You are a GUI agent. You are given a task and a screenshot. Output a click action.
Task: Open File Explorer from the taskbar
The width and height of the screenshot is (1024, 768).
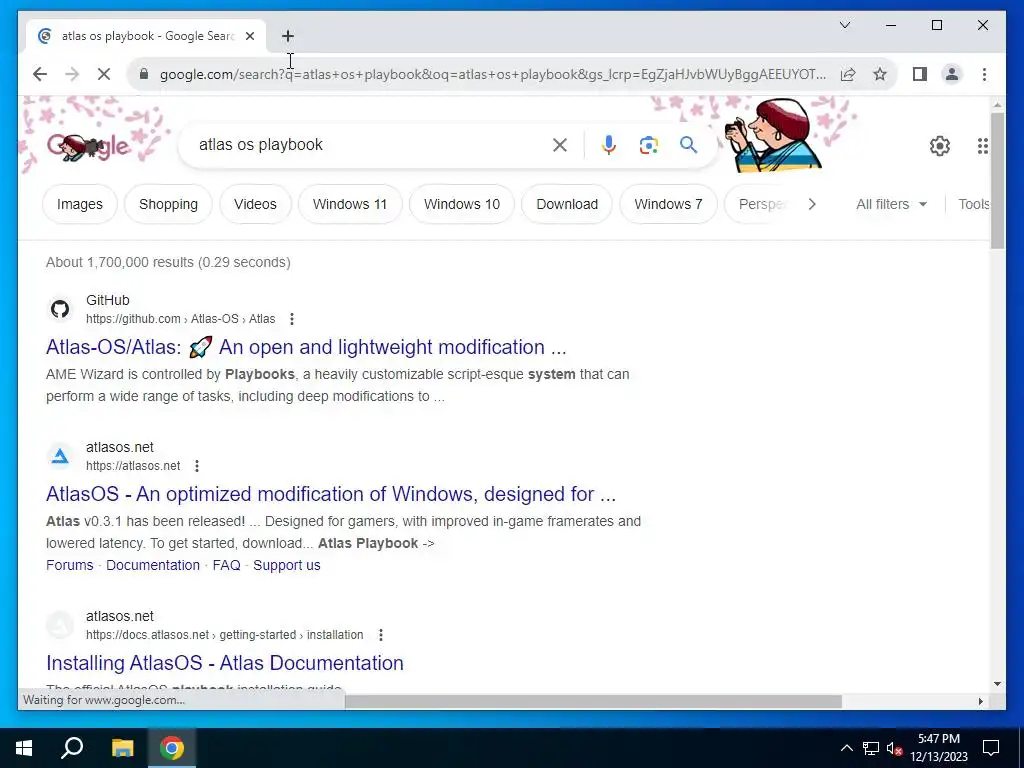click(122, 748)
